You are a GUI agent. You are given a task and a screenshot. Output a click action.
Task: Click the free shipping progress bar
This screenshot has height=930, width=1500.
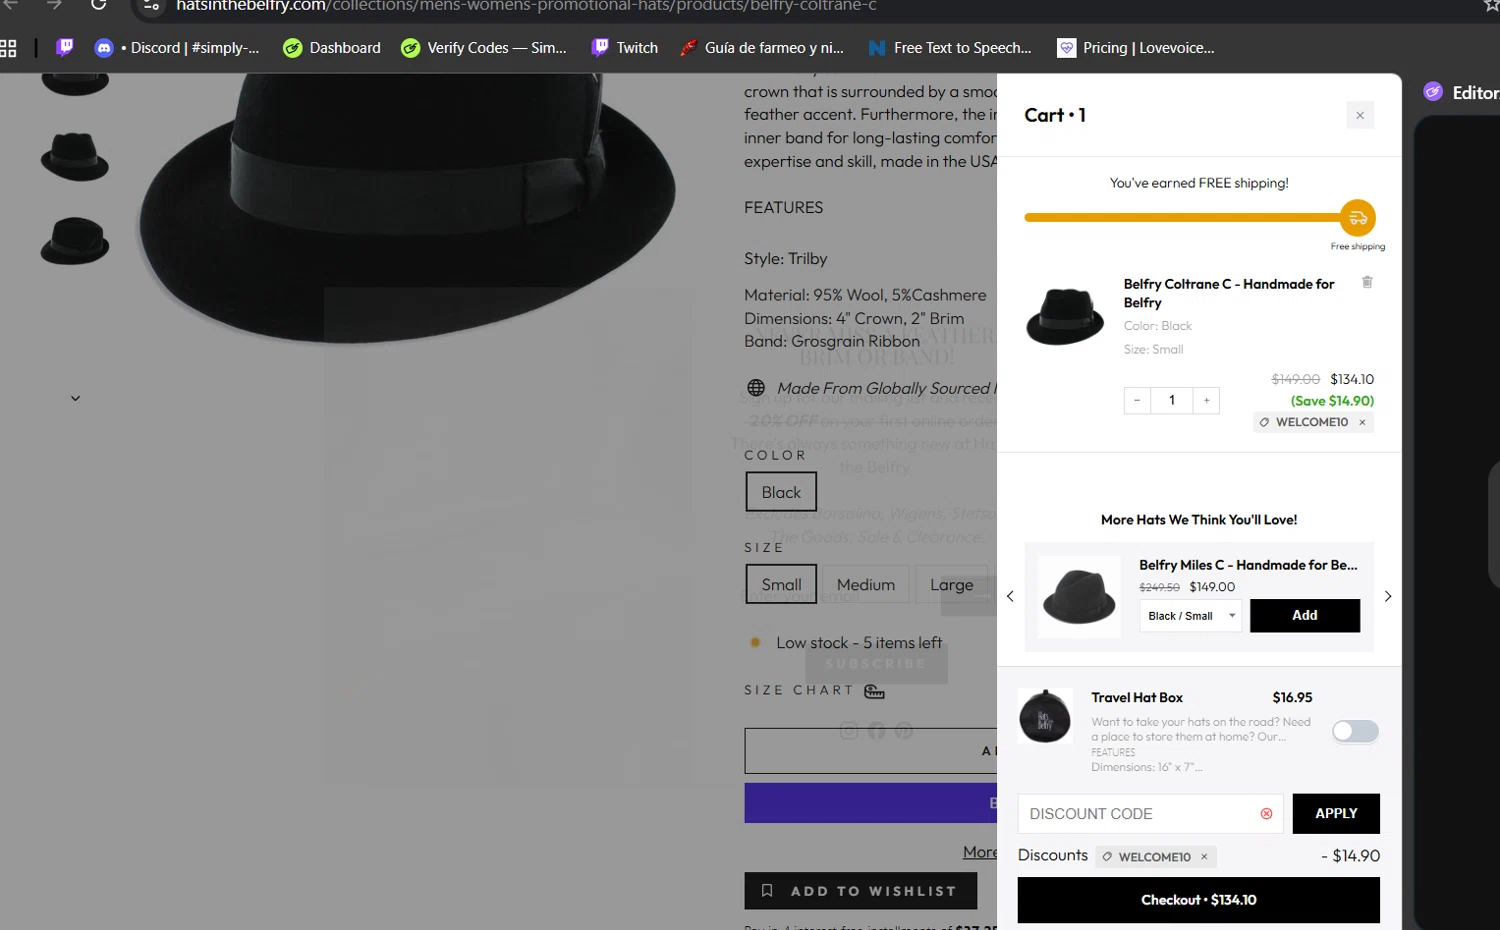1182,217
